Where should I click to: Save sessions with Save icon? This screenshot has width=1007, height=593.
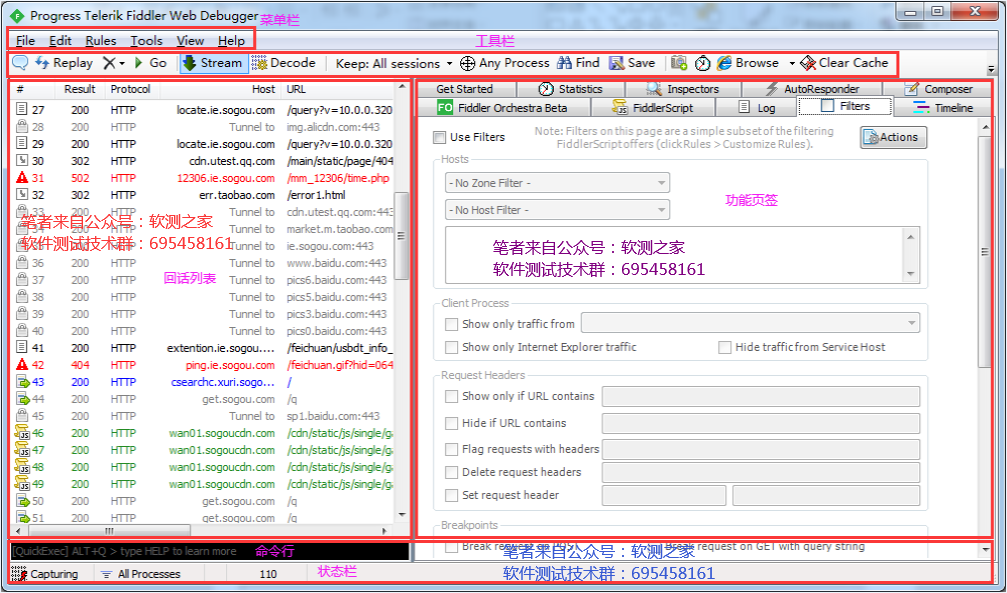pos(632,63)
